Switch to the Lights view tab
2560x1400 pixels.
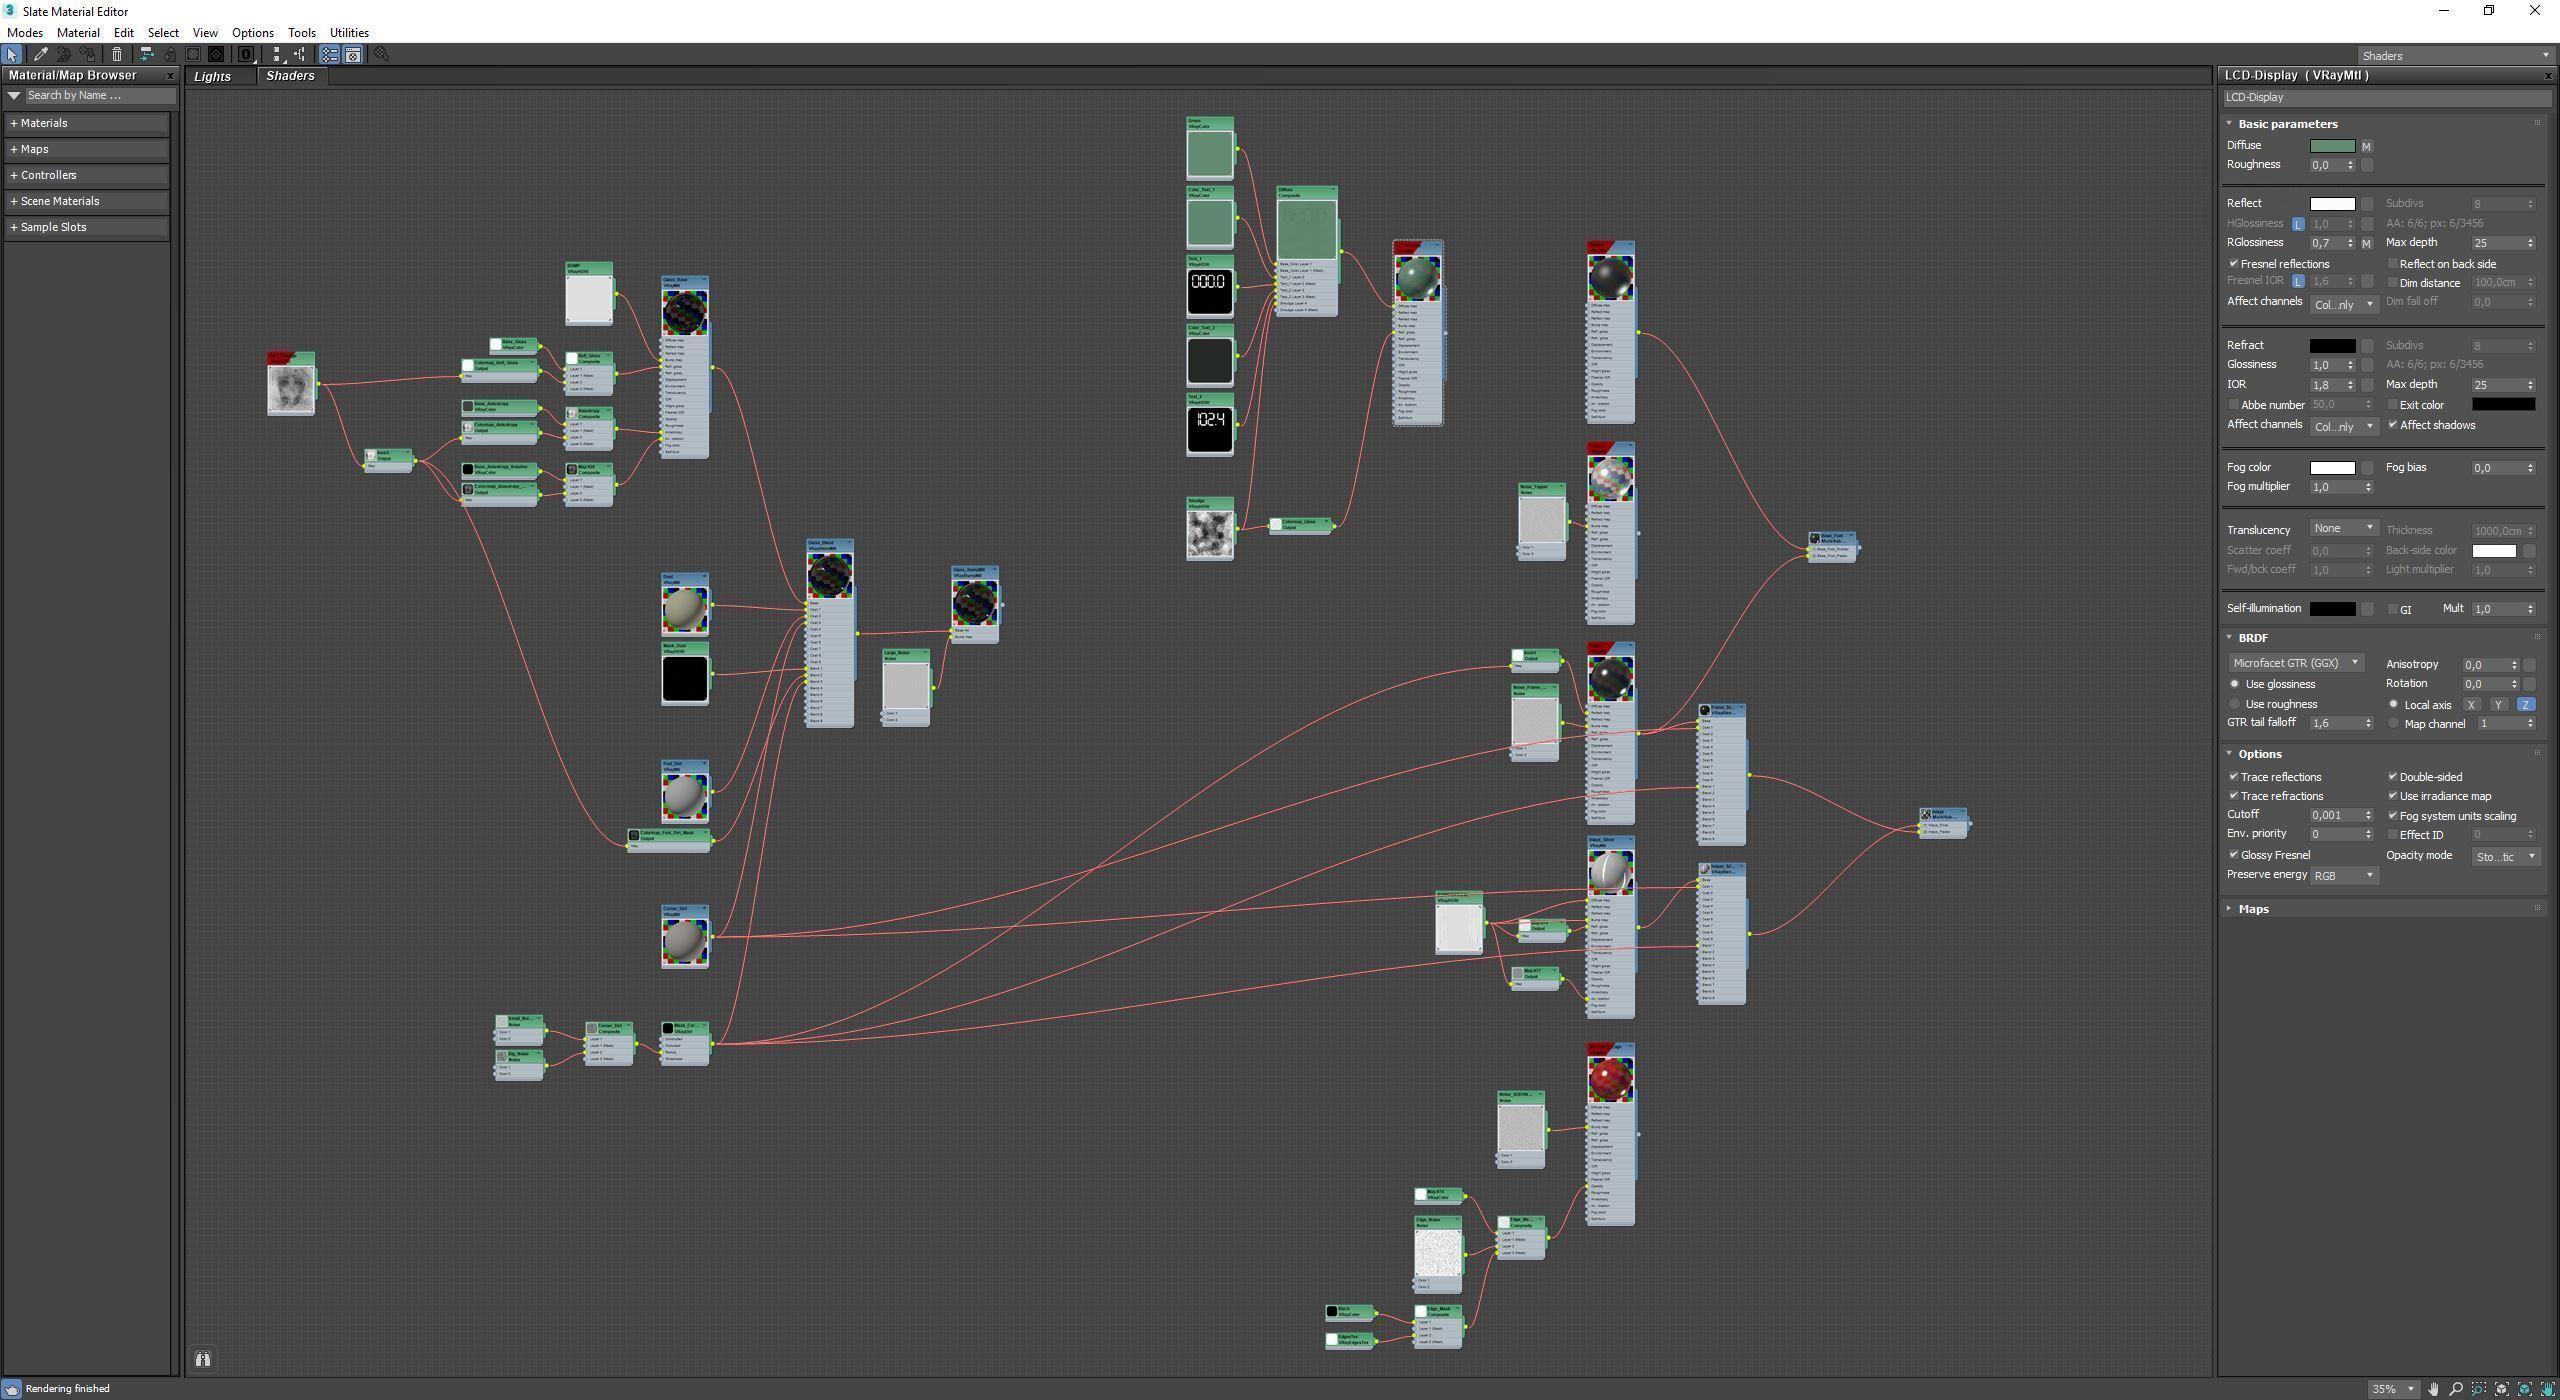[x=212, y=76]
